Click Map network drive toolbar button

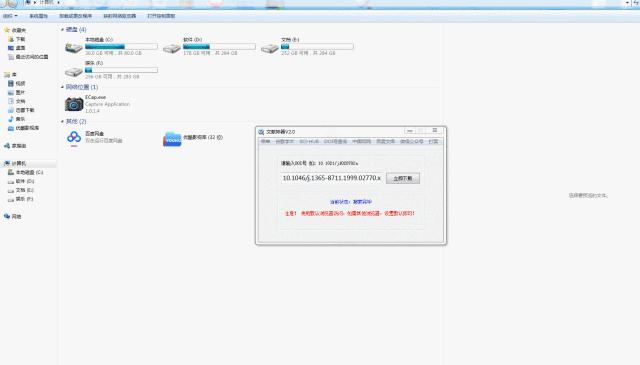[x=120, y=16]
